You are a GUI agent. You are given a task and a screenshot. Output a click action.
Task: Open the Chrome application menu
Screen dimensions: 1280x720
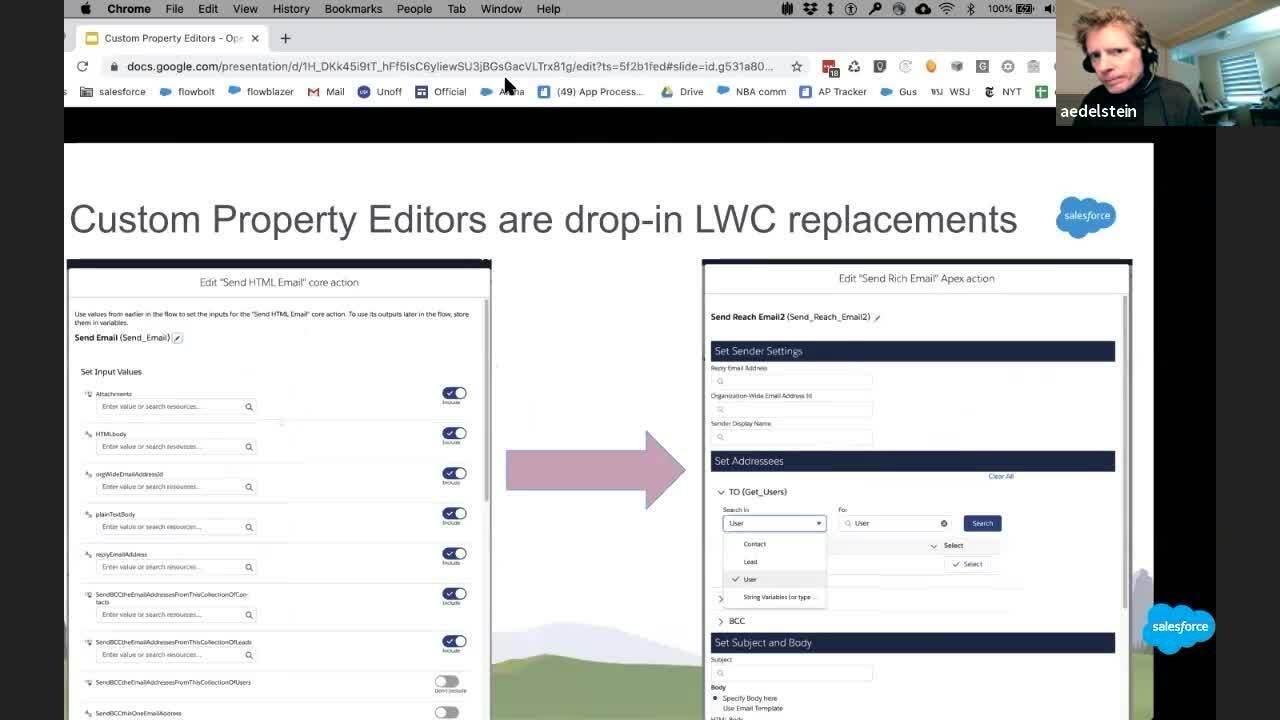click(x=129, y=9)
